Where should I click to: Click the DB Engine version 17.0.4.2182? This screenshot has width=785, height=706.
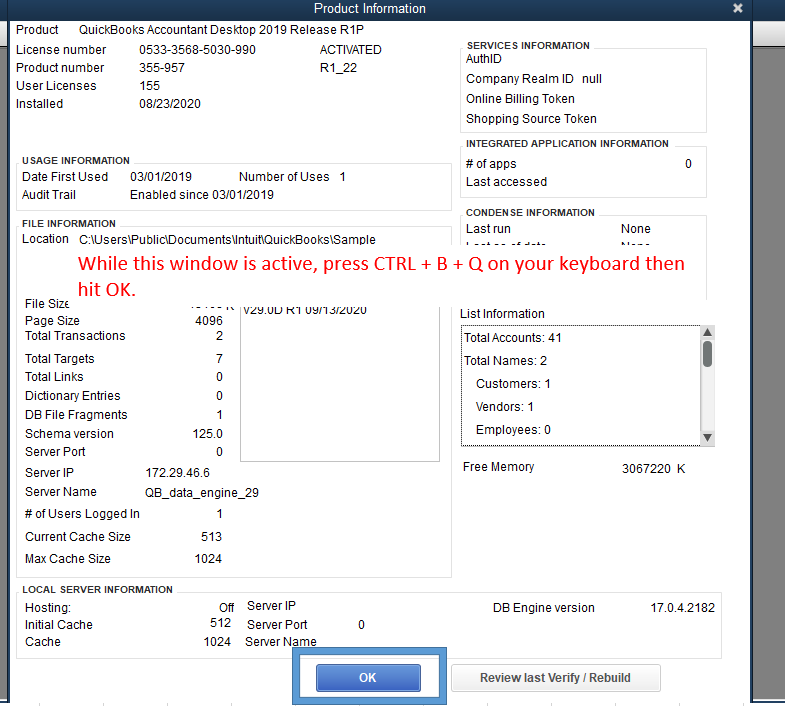[682, 608]
